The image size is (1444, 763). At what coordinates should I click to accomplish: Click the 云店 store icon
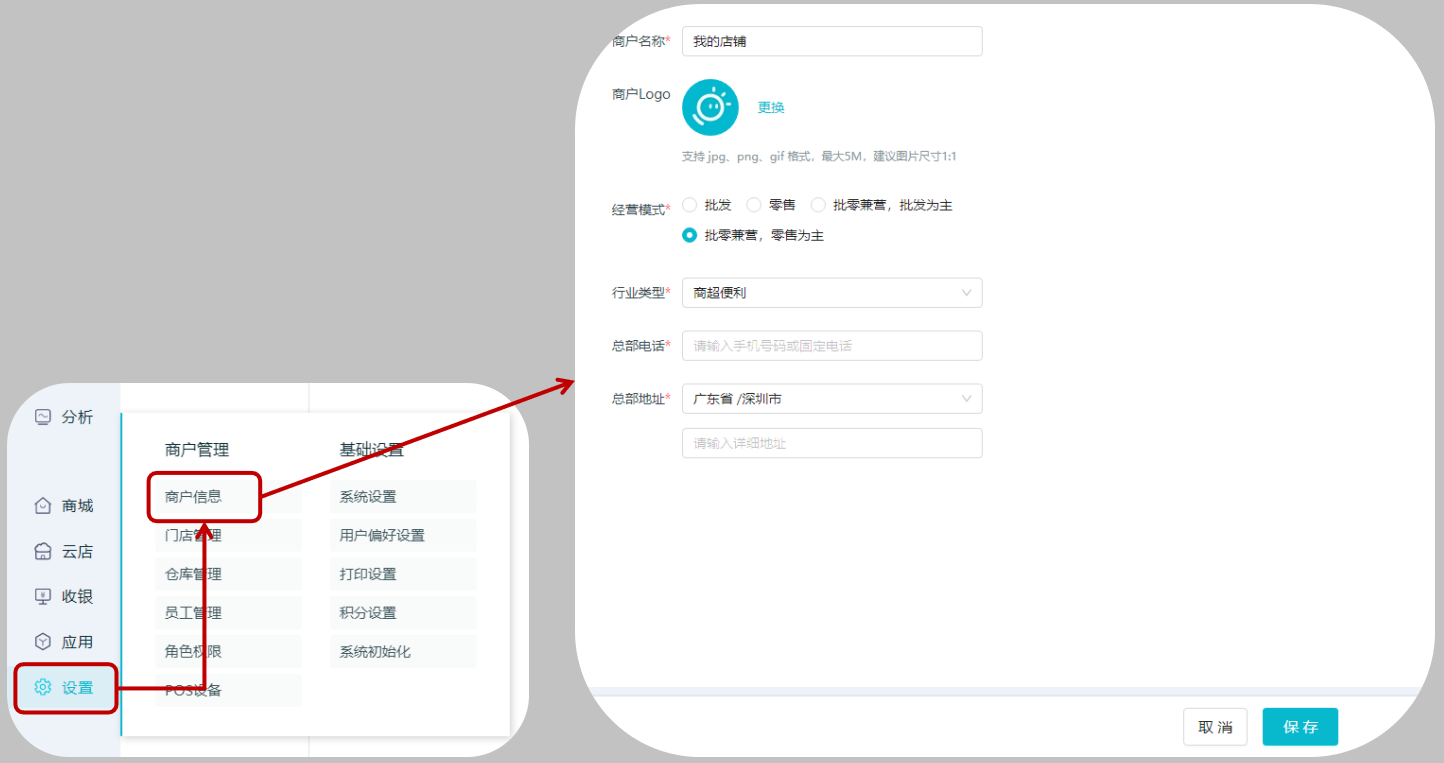[x=42, y=551]
